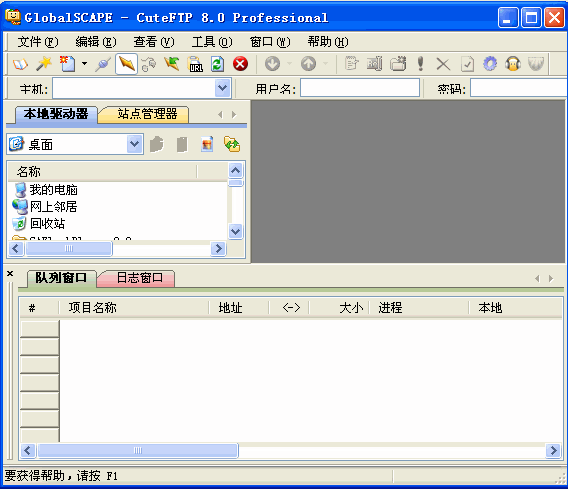Screen dimensions: 568x489
Task: Click the left tab scroll arrow in local pane
Action: [x=220, y=114]
